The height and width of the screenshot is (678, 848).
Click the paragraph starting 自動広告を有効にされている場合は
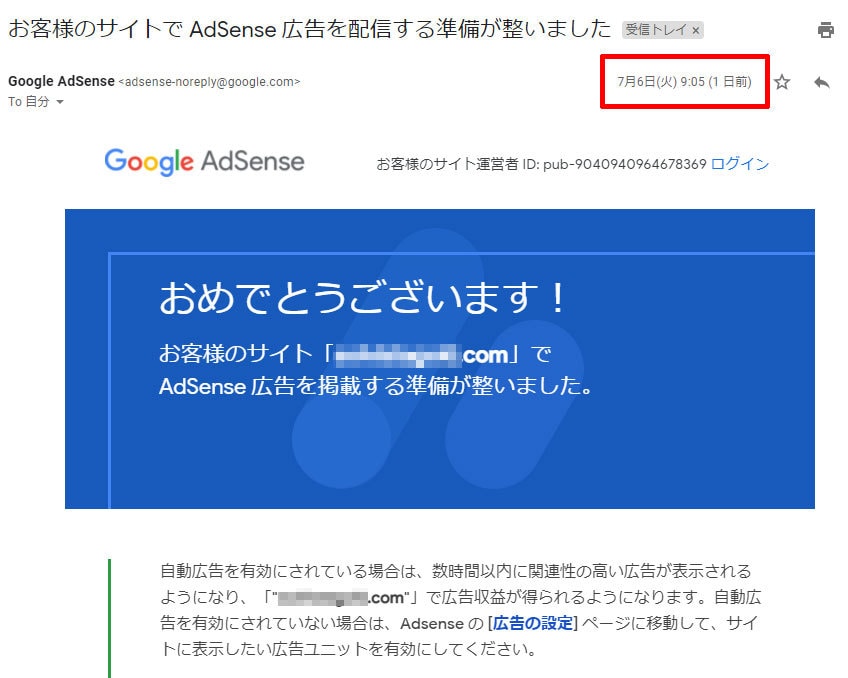460,610
